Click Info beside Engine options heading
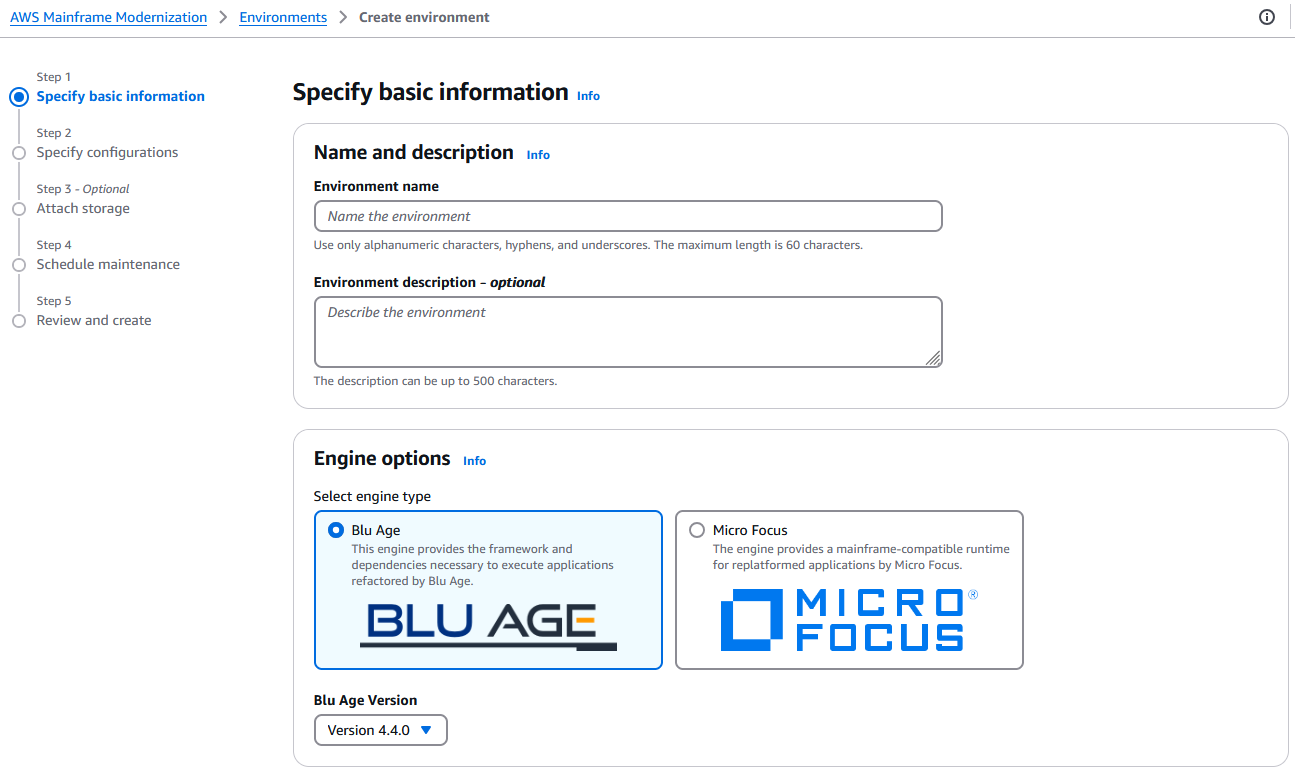 (x=474, y=460)
